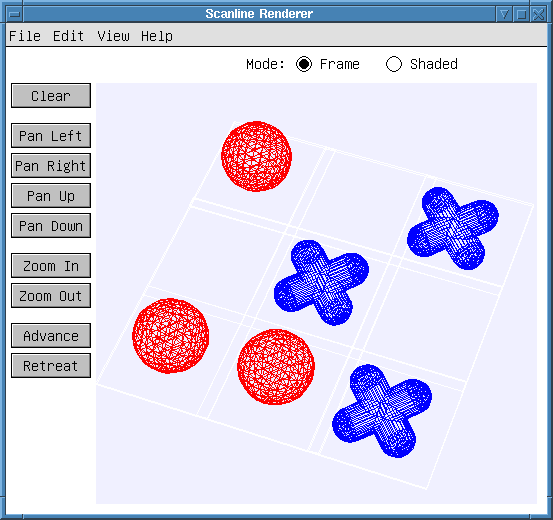This screenshot has width=553, height=520.
Task: Zoom in on the scene
Action: click(x=51, y=265)
